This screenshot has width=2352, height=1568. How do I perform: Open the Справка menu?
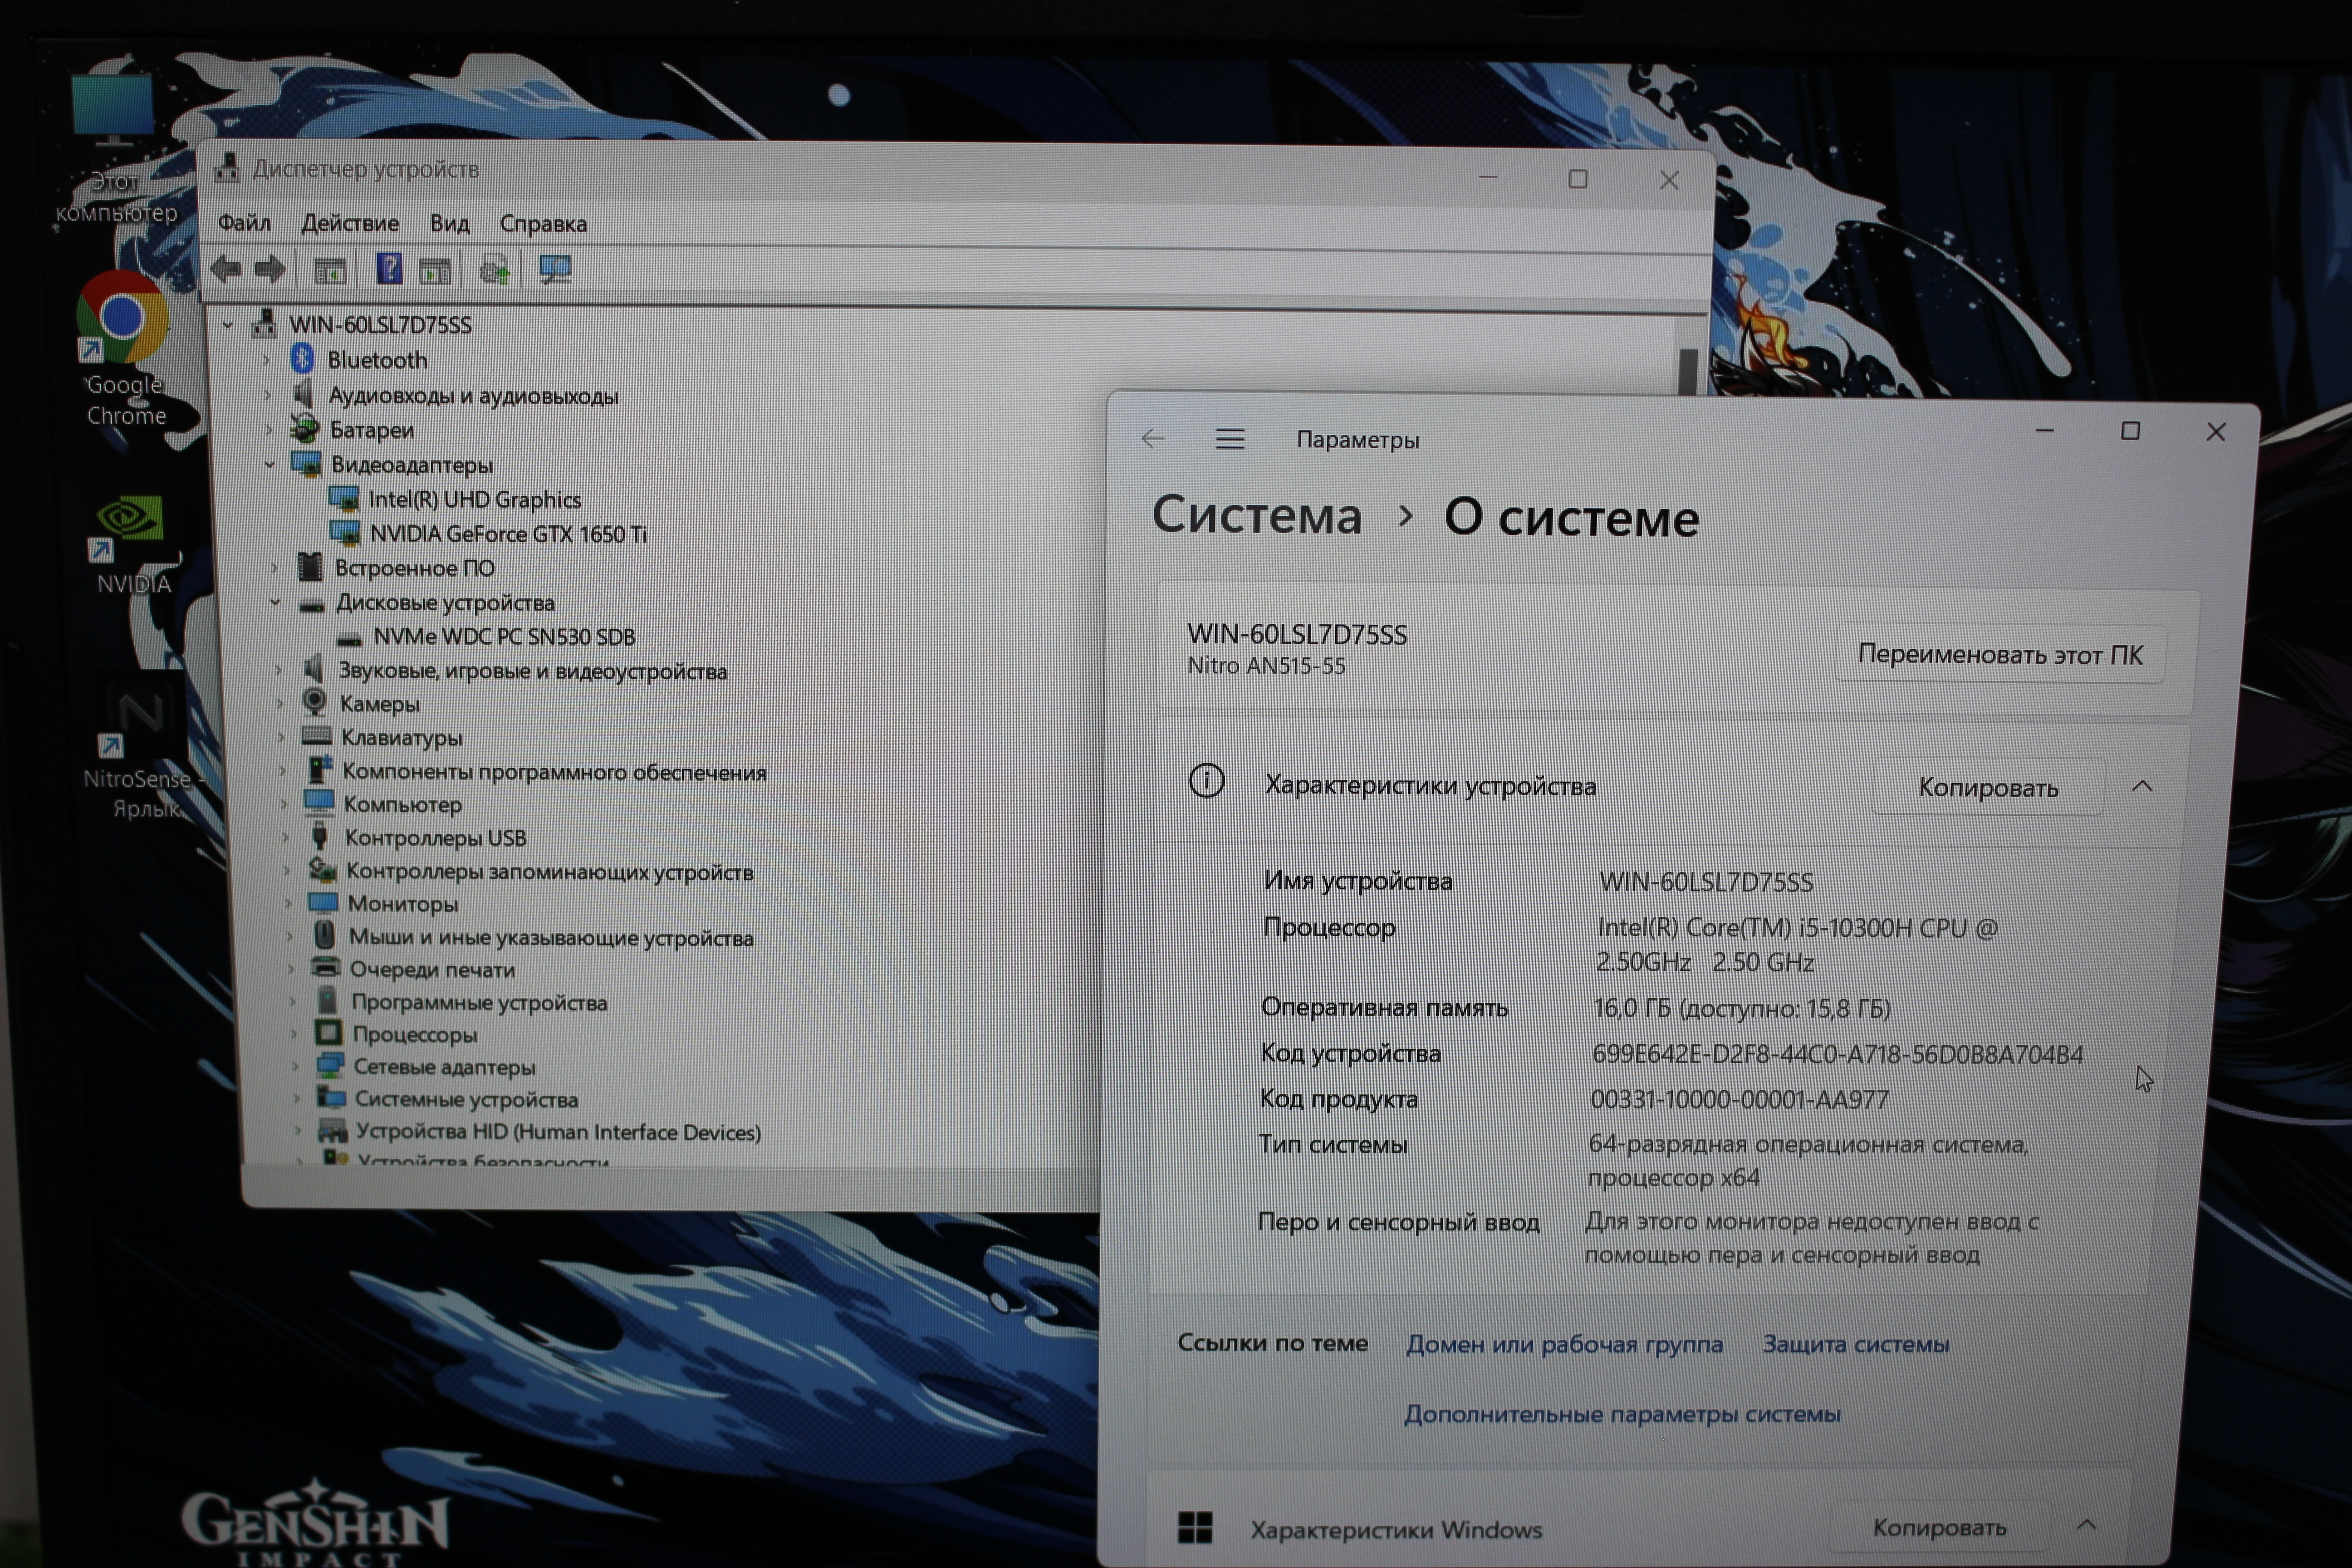[543, 223]
